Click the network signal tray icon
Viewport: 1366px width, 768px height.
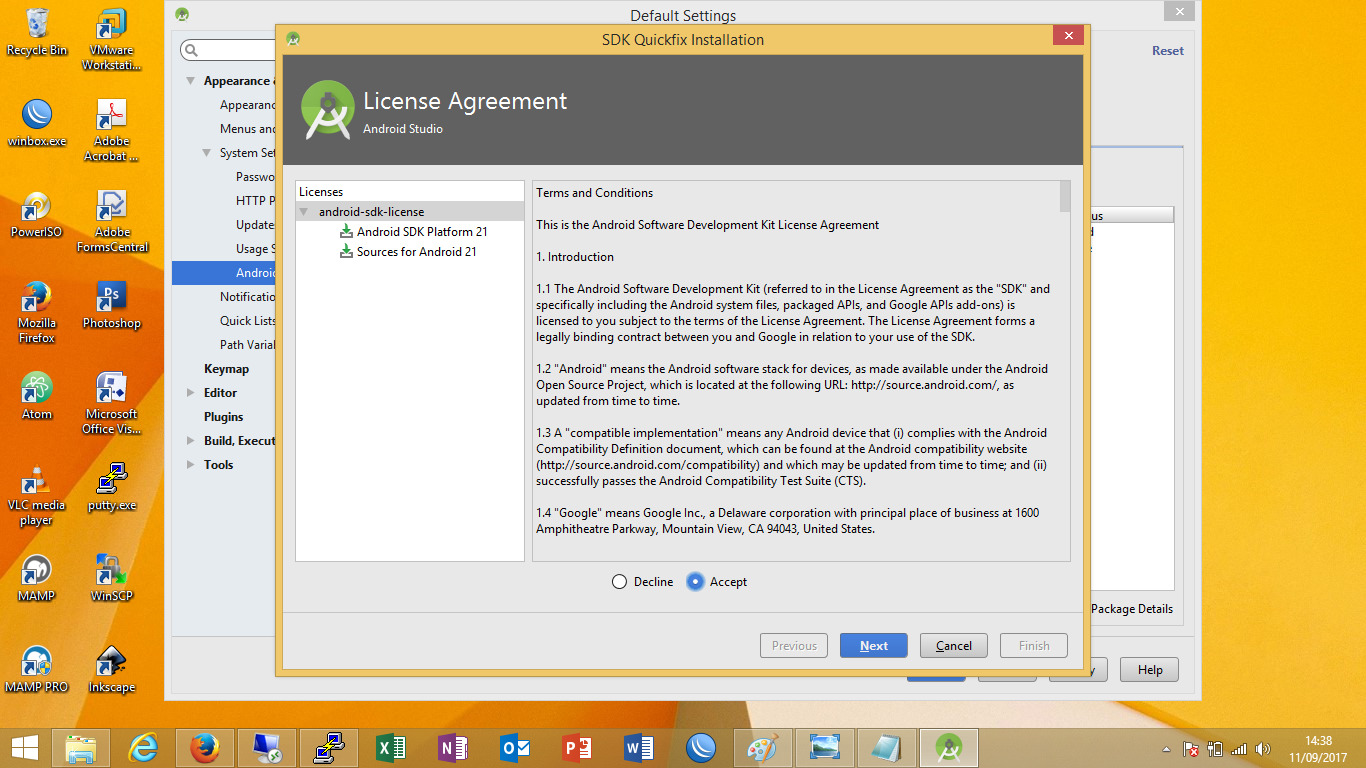click(x=1239, y=749)
